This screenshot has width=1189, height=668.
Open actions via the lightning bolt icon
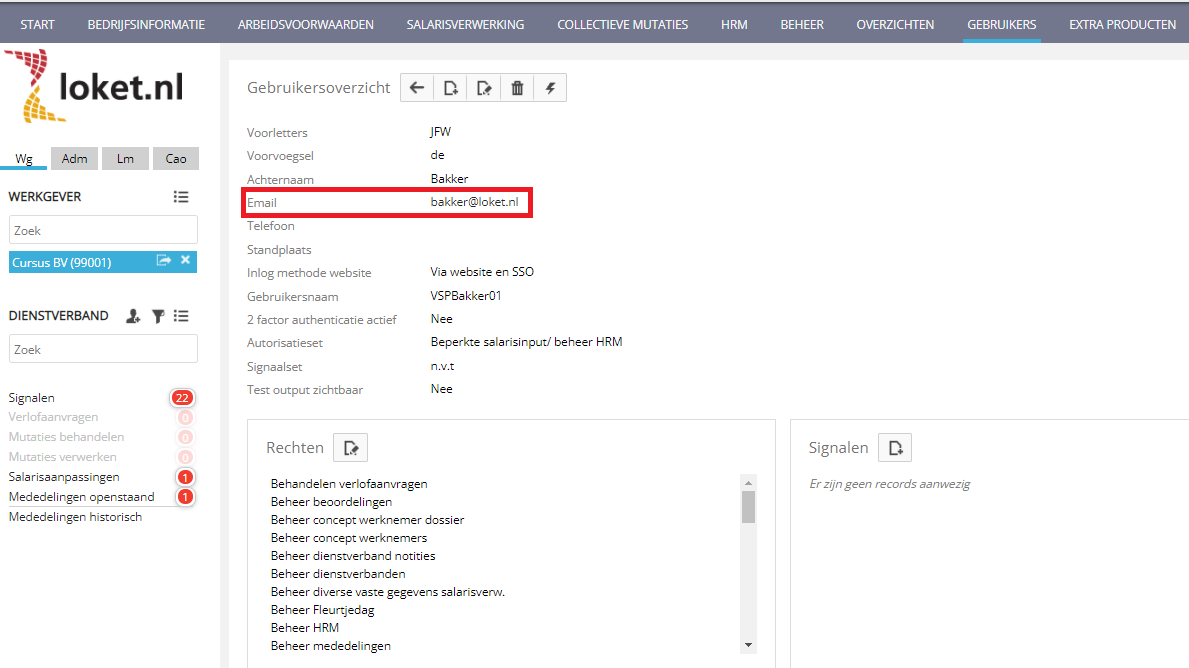click(x=550, y=87)
